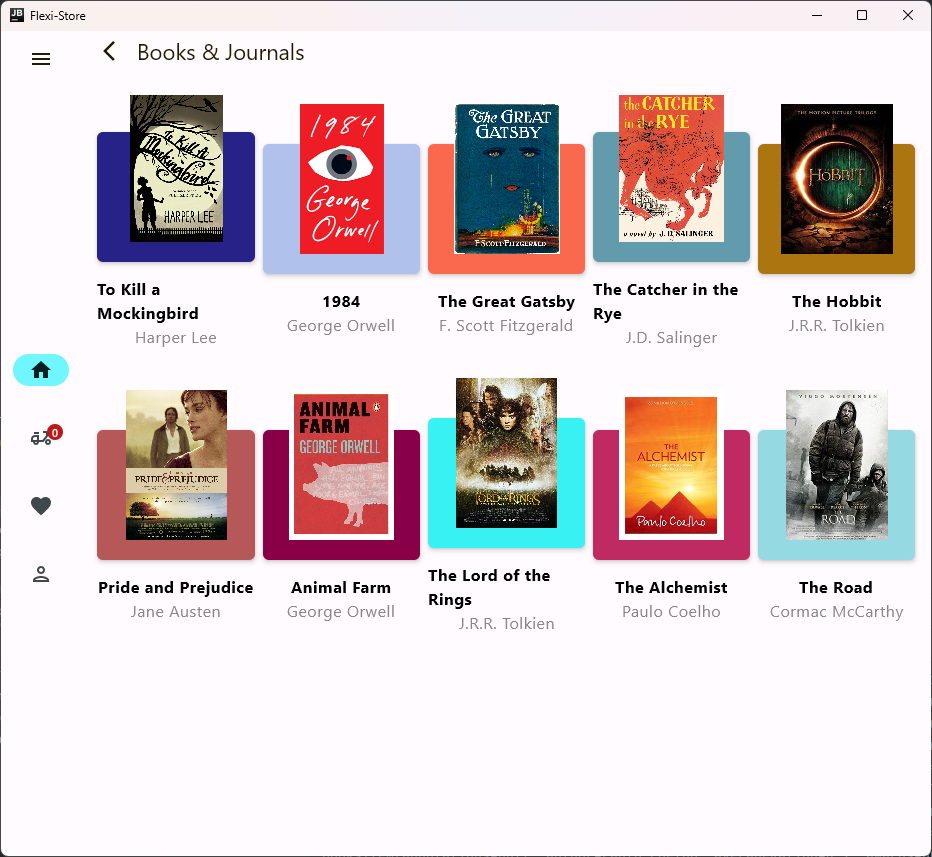
Task: Open the To Kill a Mockingbird cover
Action: click(176, 169)
